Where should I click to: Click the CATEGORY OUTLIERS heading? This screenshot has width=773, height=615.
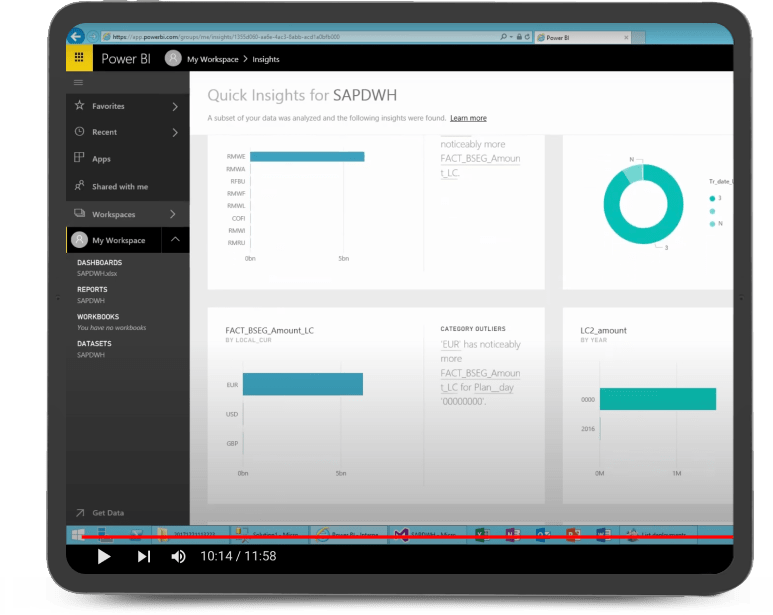pyautogui.click(x=473, y=329)
